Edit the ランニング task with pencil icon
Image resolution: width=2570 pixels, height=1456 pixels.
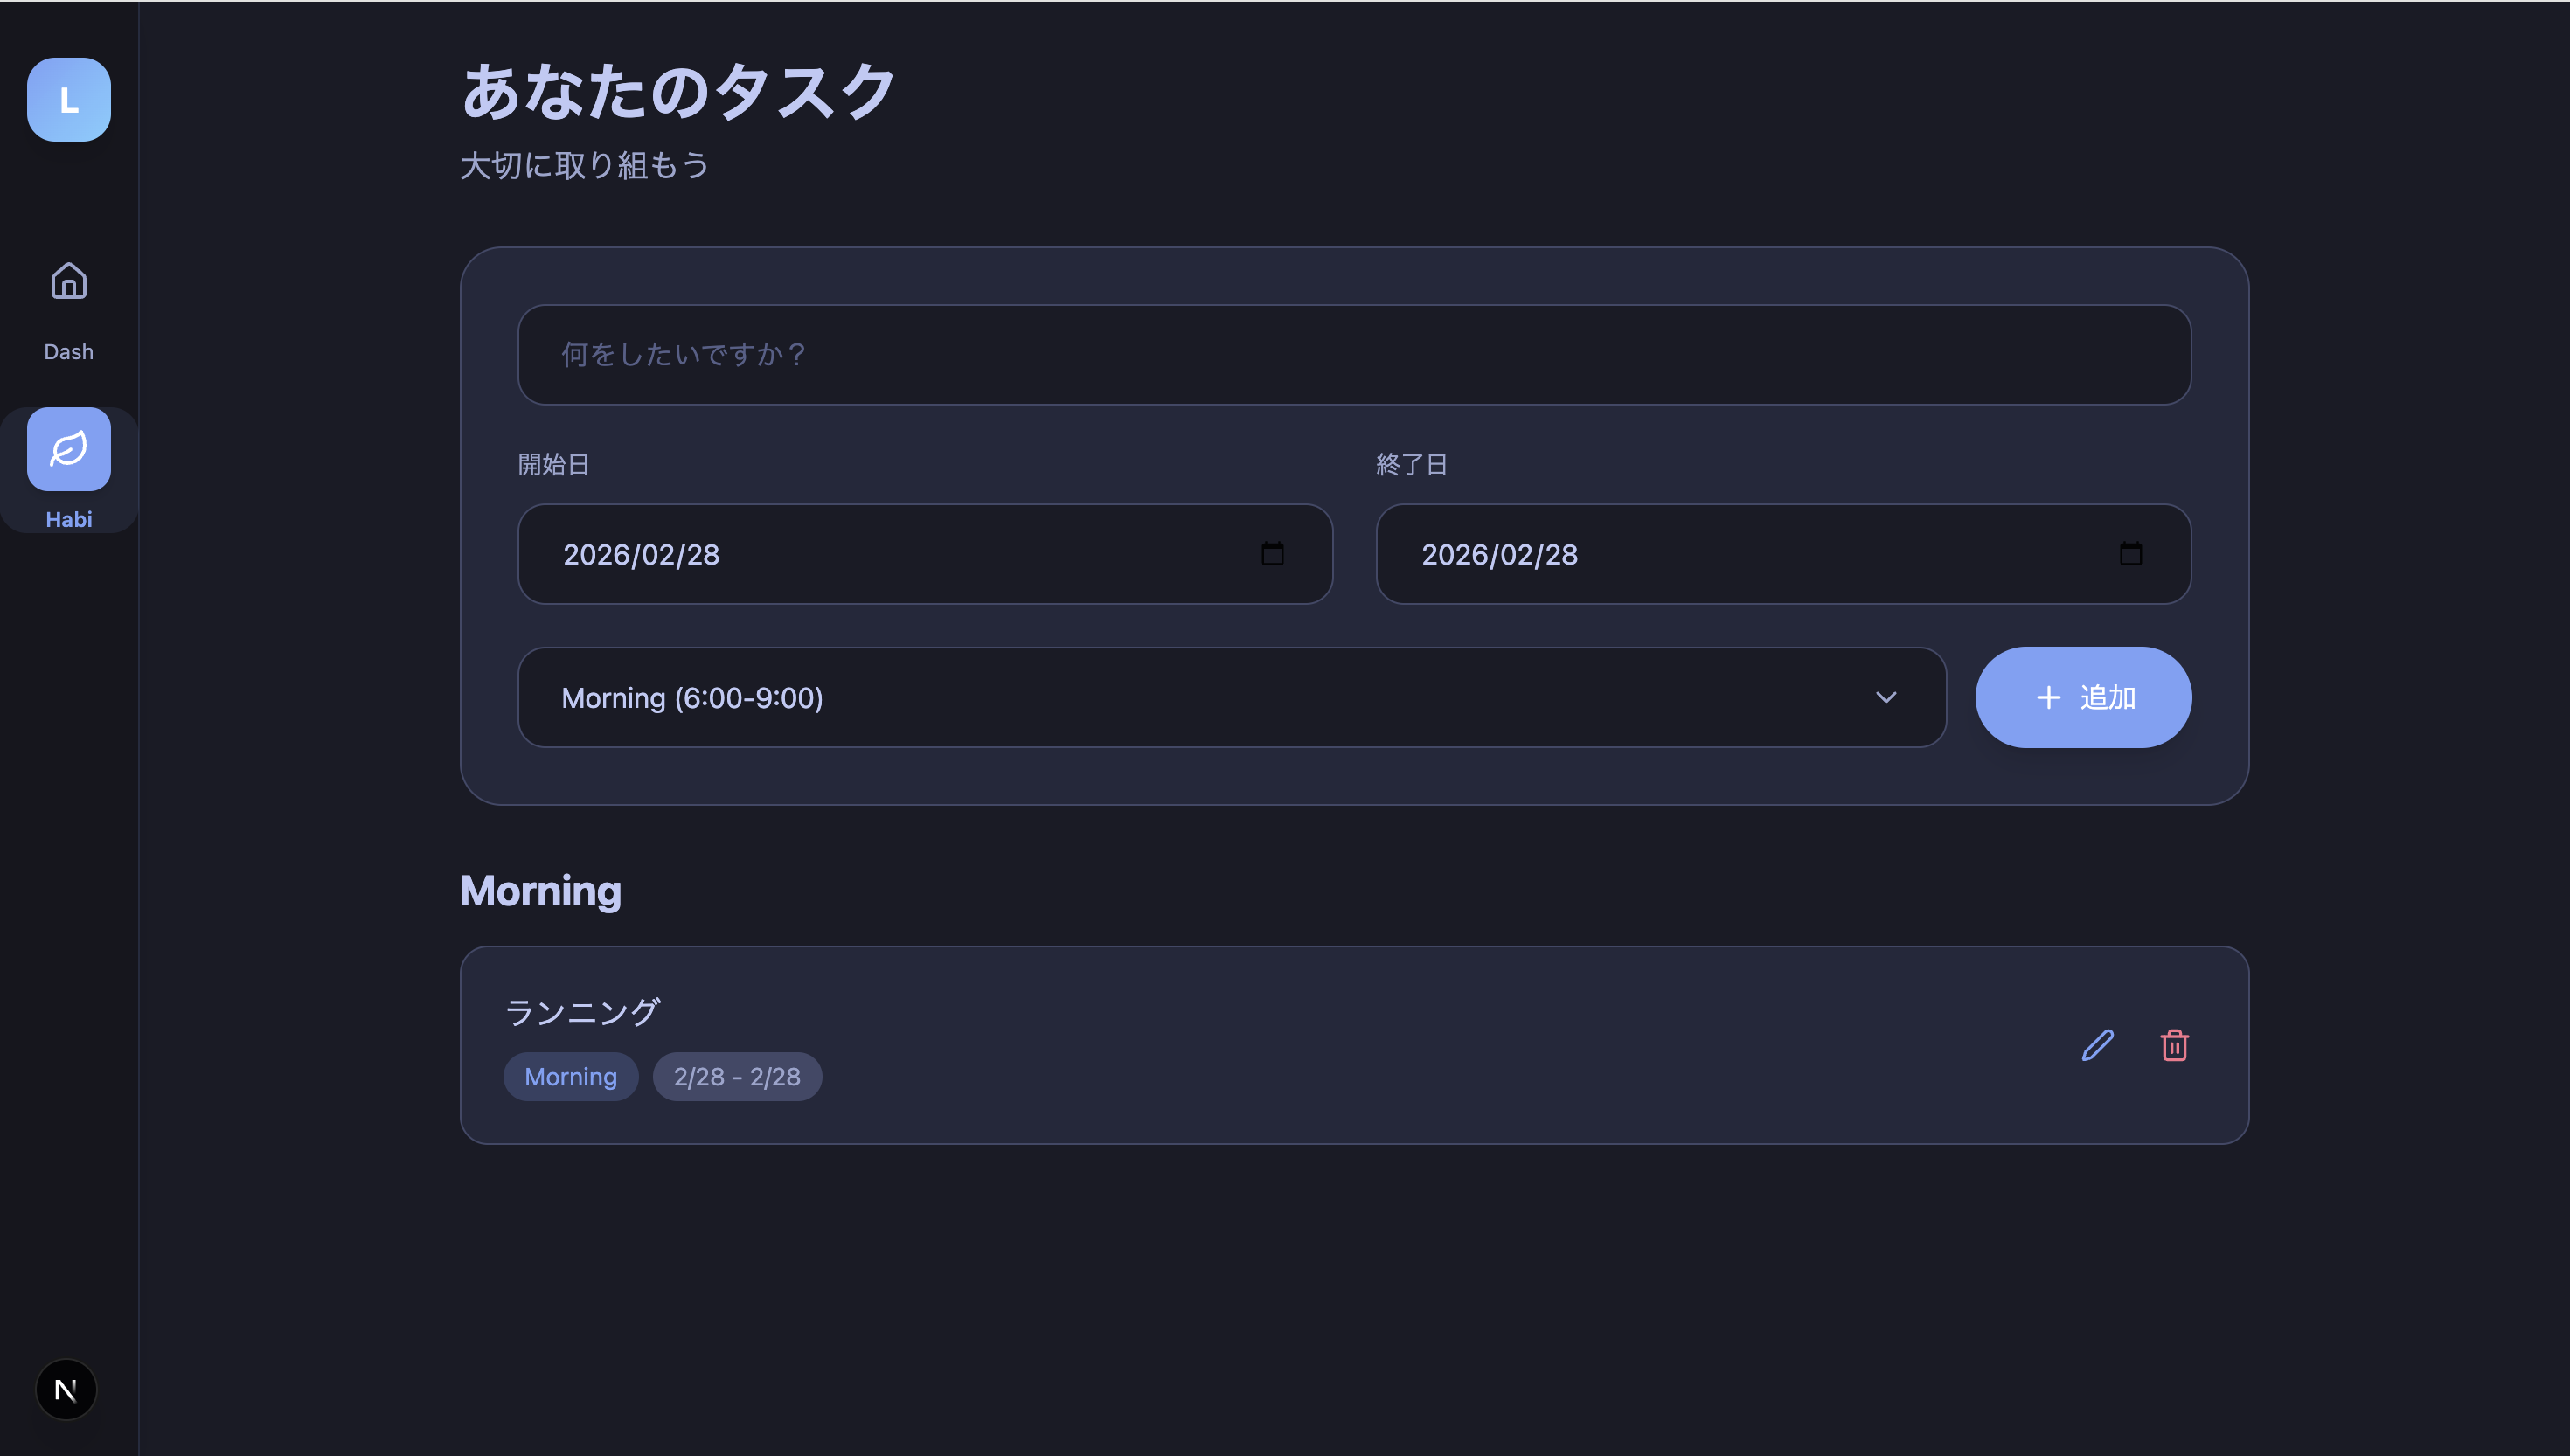click(x=2097, y=1045)
